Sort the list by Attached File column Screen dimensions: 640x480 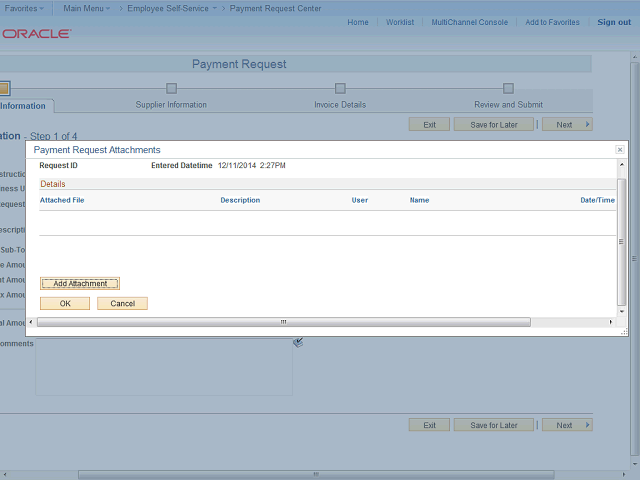pos(62,200)
